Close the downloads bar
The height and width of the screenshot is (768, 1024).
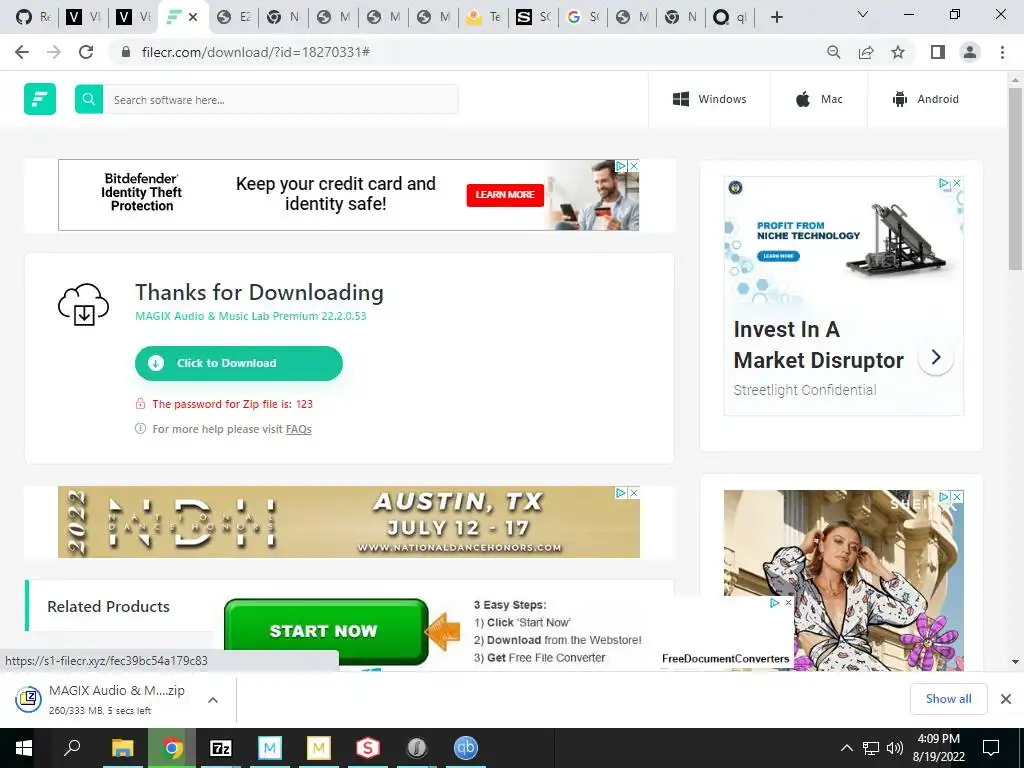click(1006, 699)
